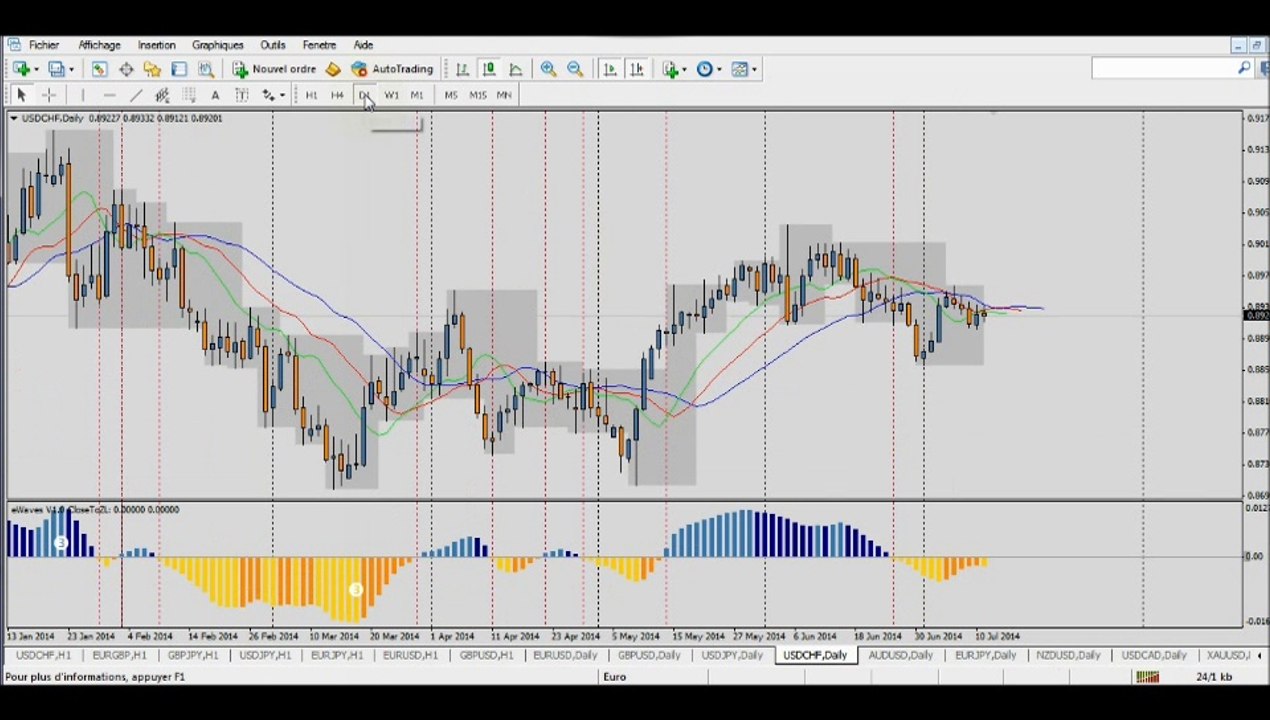Open the arrows objects icon
The image size is (1270, 720).
268,95
